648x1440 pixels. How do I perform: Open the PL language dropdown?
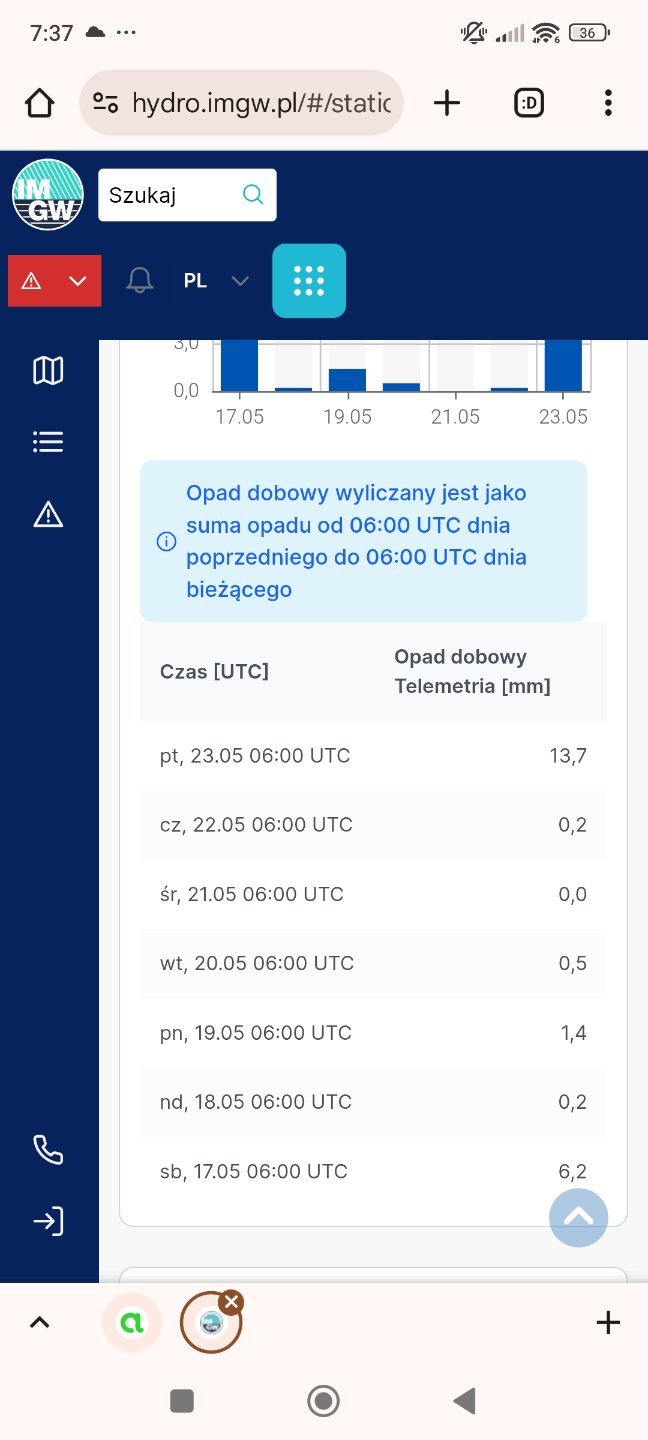(x=215, y=281)
